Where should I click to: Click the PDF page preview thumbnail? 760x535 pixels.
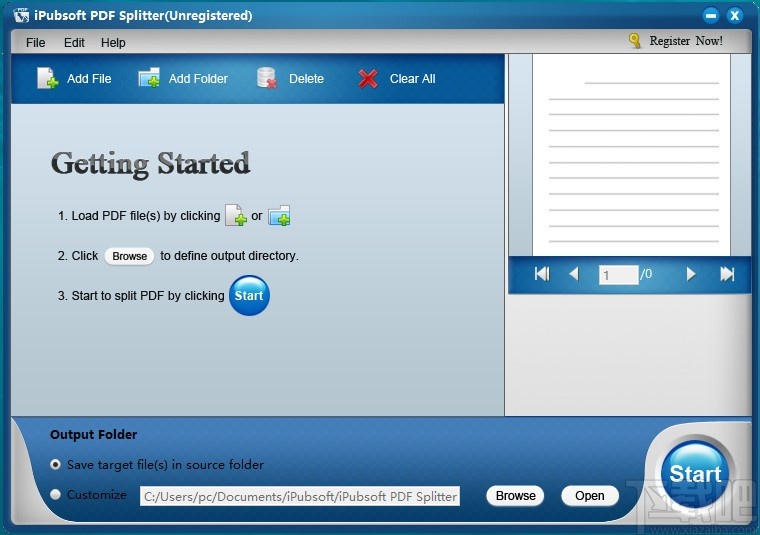pyautogui.click(x=631, y=155)
